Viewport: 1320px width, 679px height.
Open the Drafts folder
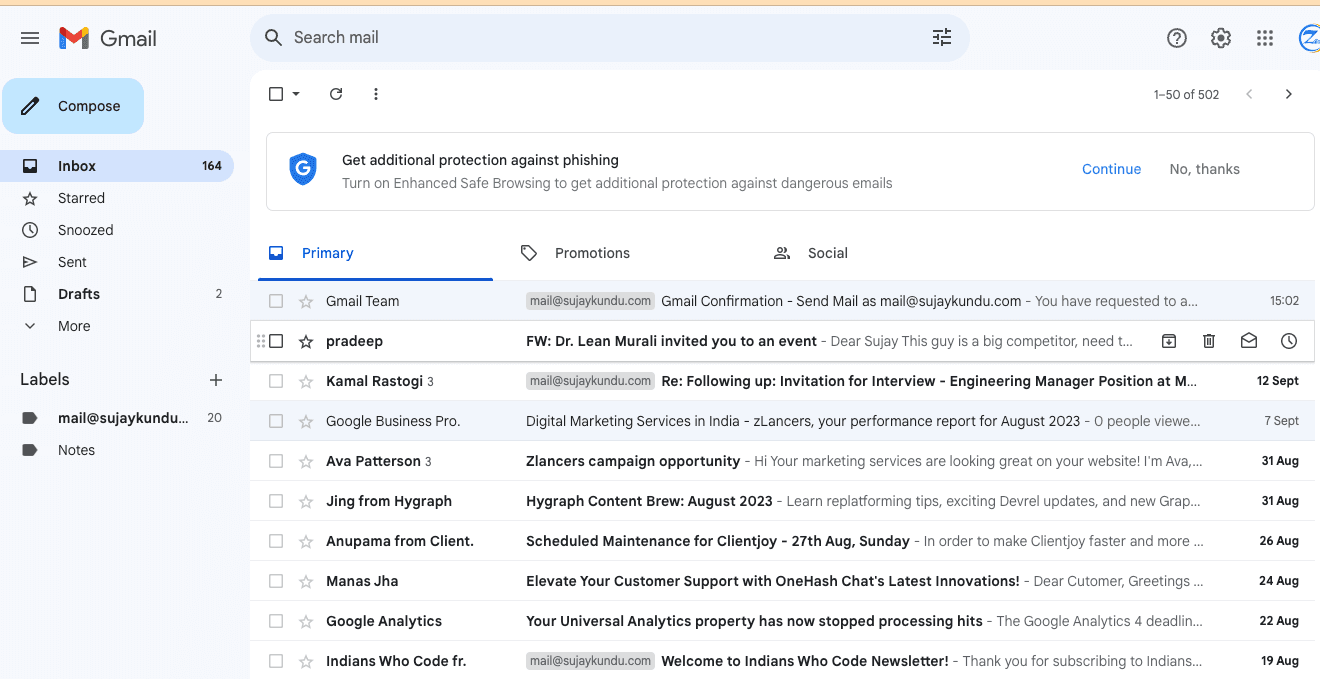pyautogui.click(x=117, y=294)
